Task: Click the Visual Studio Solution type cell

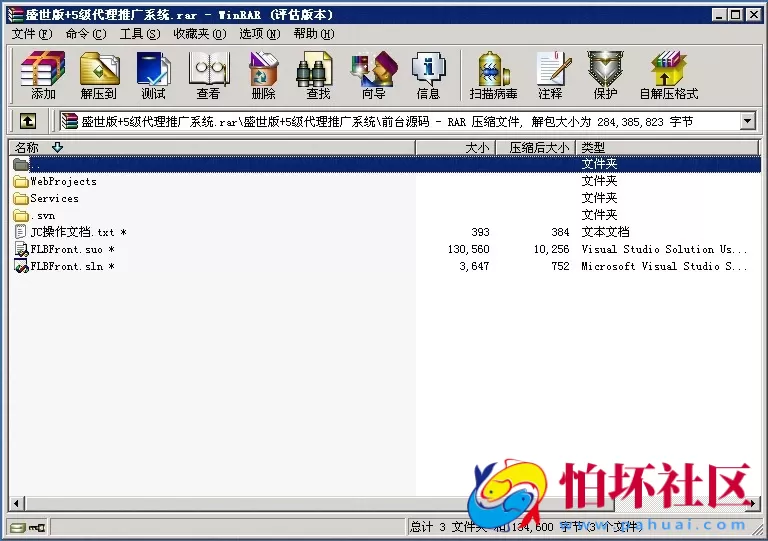Action: coord(664,249)
